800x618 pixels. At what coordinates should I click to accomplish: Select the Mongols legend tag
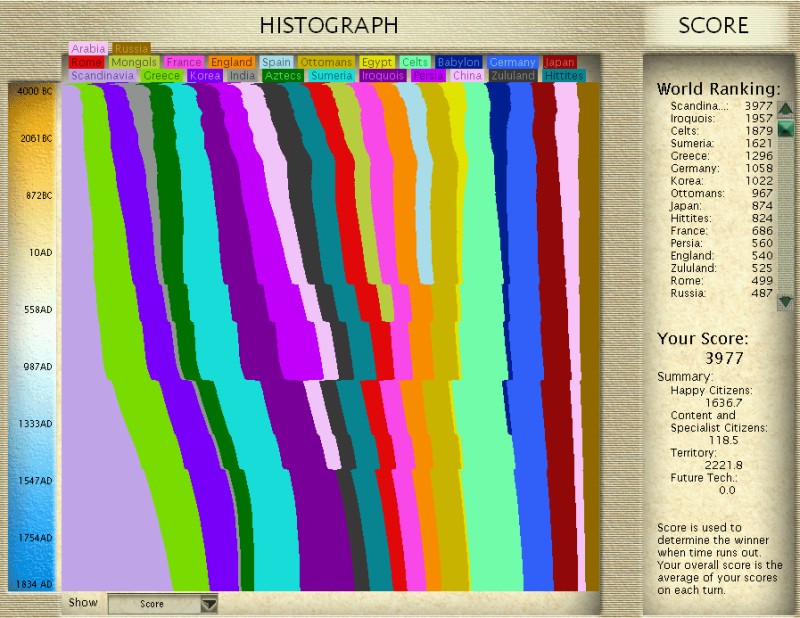pos(134,62)
